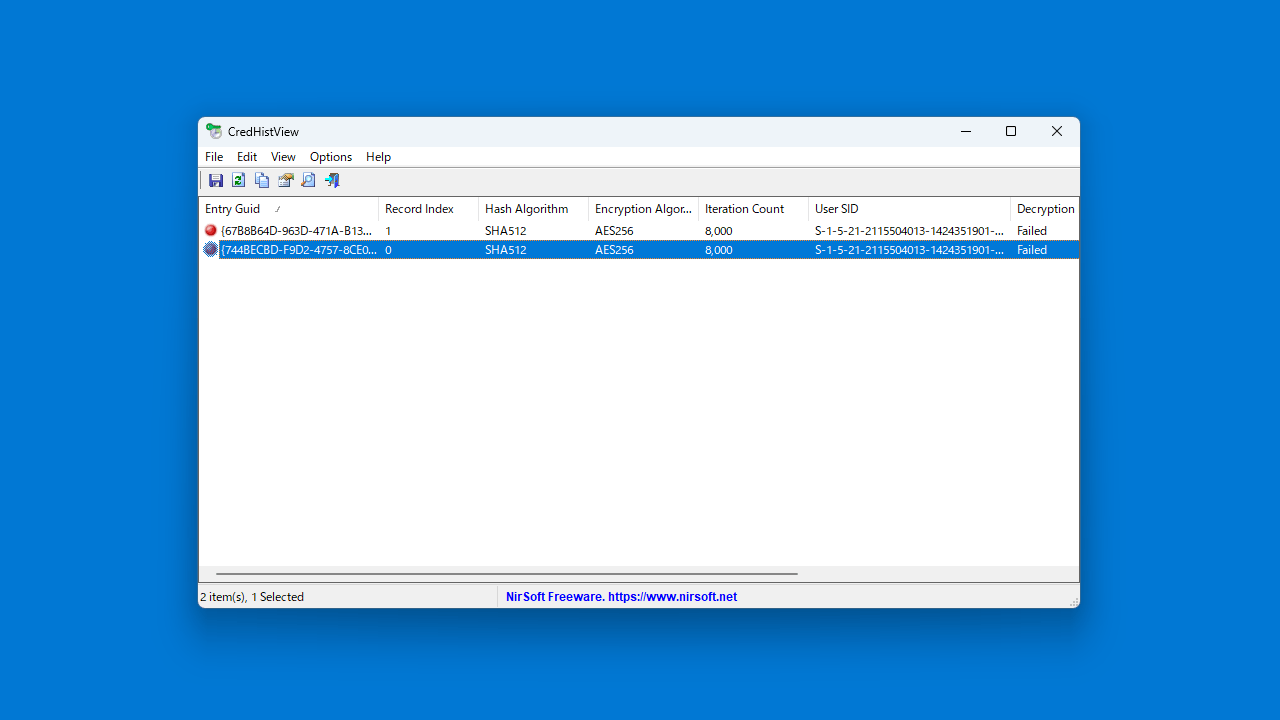Click 8,000 iteration count in selected row
This screenshot has height=720, width=1280.
pyautogui.click(x=718, y=250)
